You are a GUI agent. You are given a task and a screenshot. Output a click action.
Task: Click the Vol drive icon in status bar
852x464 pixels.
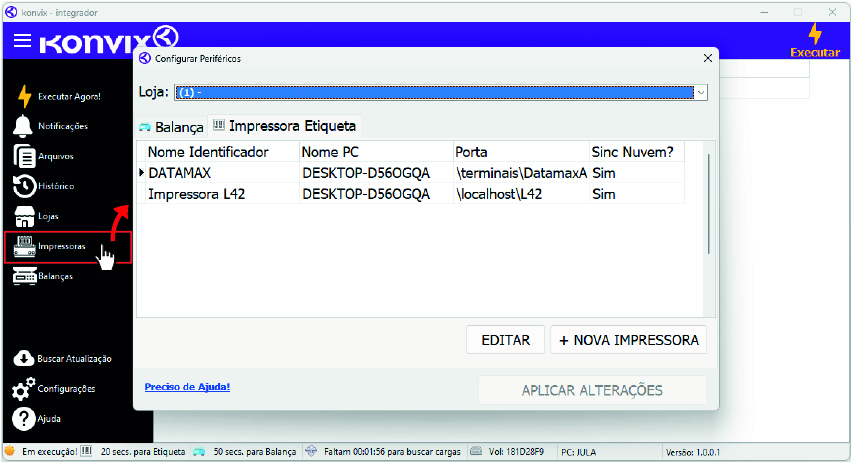476,451
